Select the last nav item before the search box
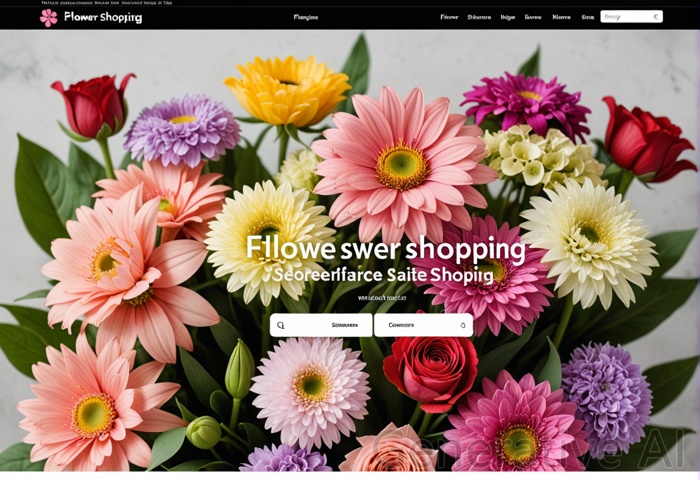 click(x=587, y=17)
